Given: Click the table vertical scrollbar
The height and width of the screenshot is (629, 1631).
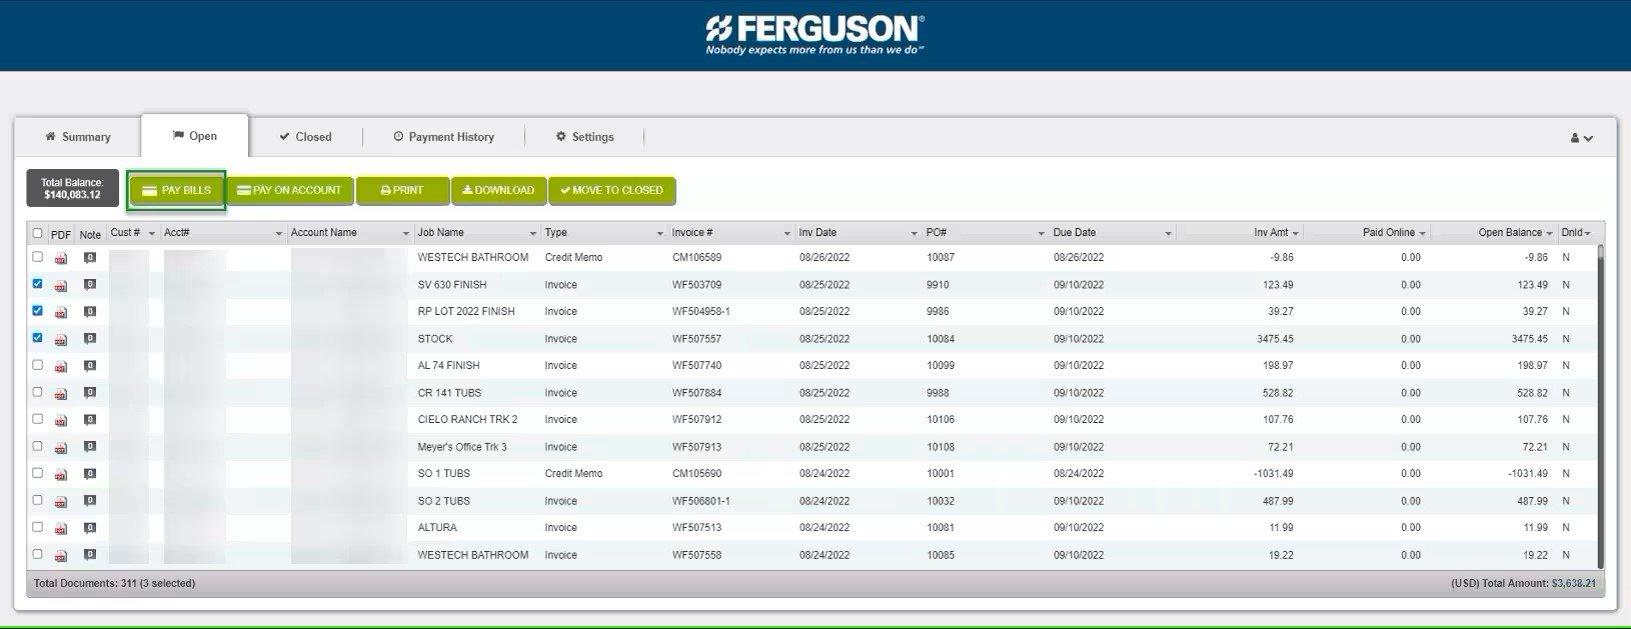Looking at the screenshot, I should pyautogui.click(x=1599, y=405).
